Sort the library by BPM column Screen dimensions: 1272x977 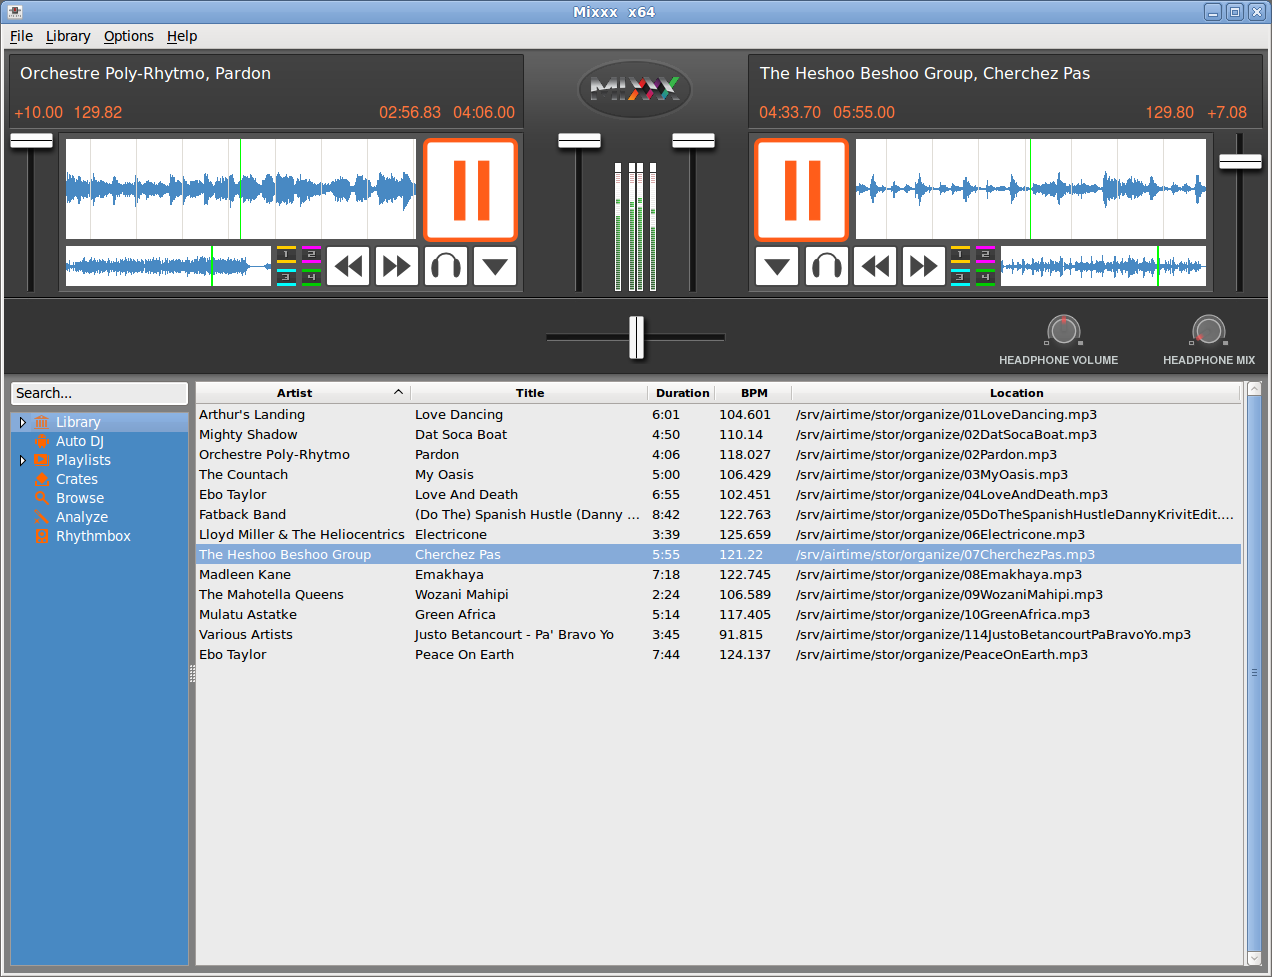pyautogui.click(x=754, y=393)
